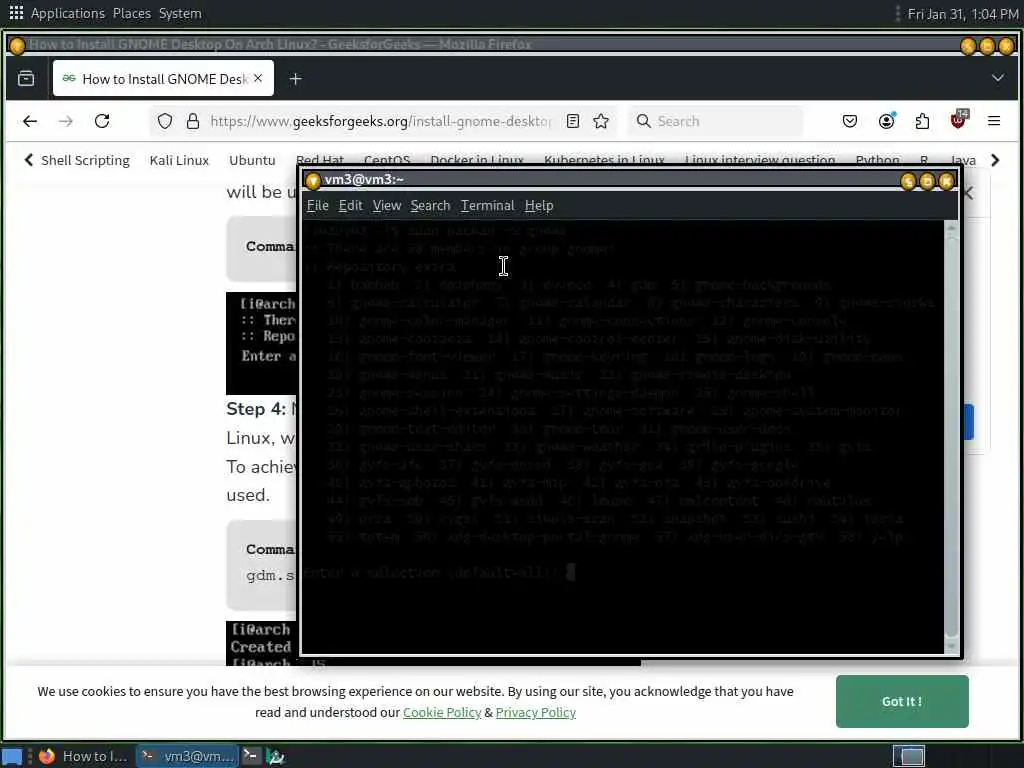The height and width of the screenshot is (768, 1024).
Task: Reload the current page
Action: coord(102,121)
